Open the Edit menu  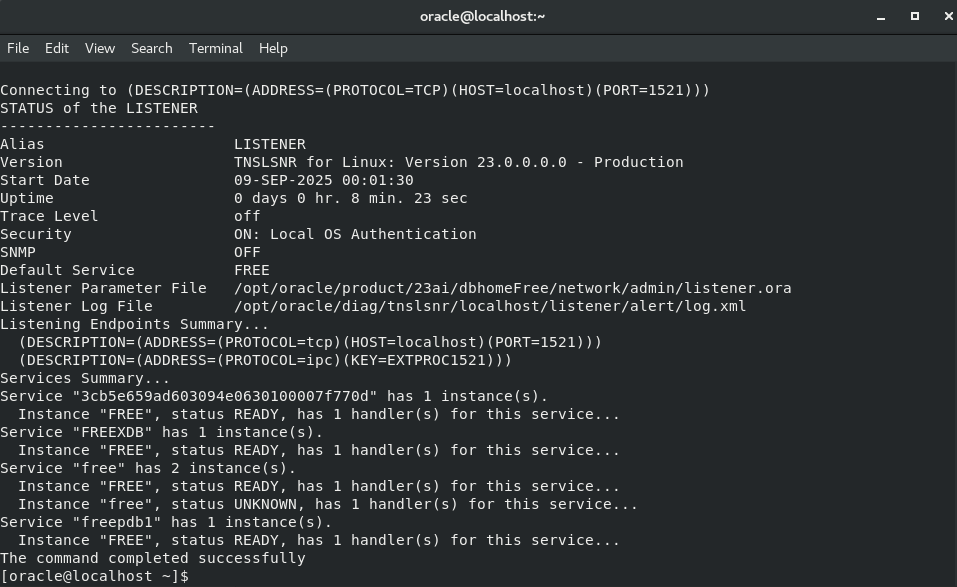pyautogui.click(x=57, y=48)
